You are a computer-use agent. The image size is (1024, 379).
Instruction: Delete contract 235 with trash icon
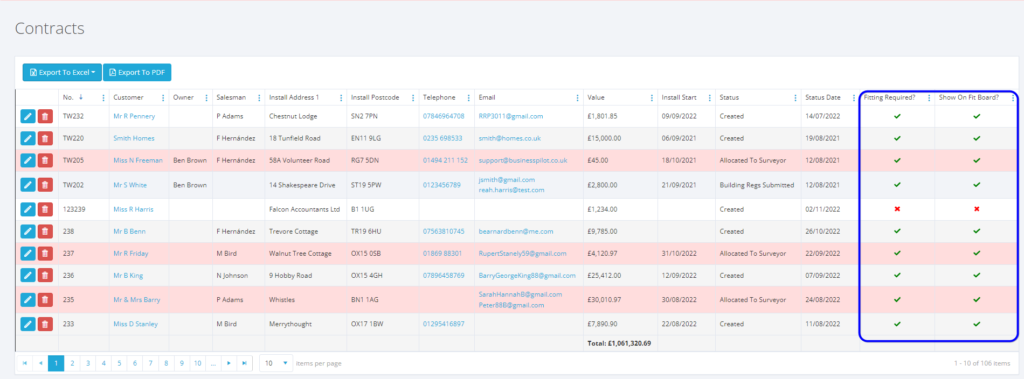[x=45, y=300]
